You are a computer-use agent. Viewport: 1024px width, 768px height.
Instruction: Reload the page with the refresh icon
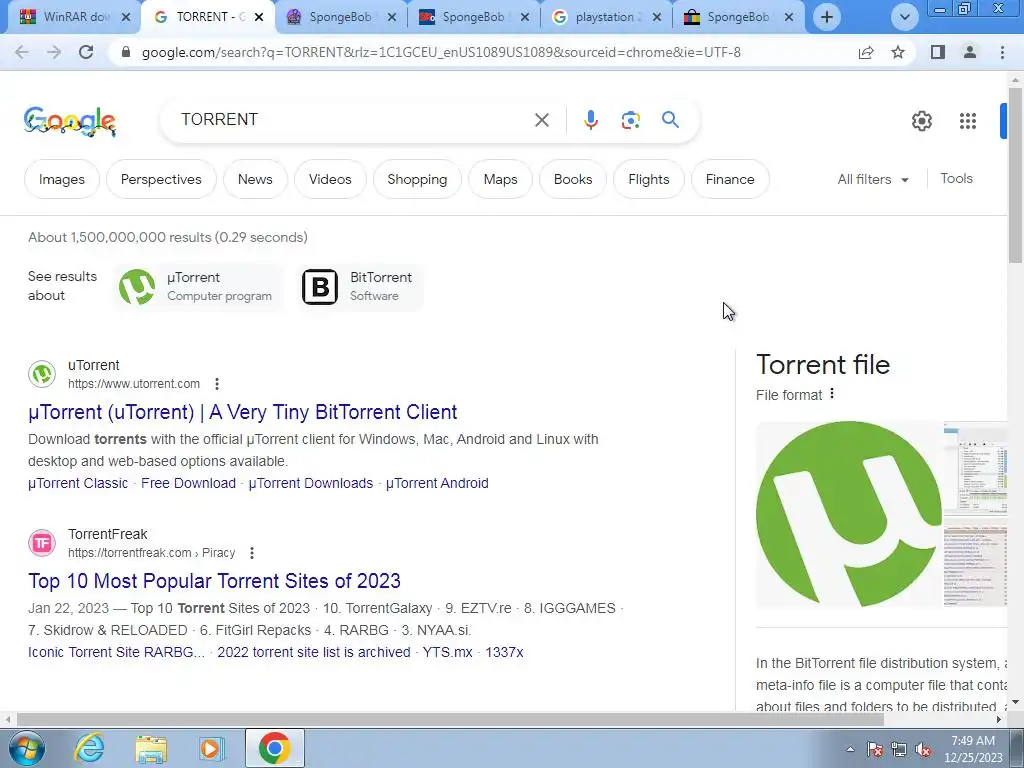(x=86, y=52)
